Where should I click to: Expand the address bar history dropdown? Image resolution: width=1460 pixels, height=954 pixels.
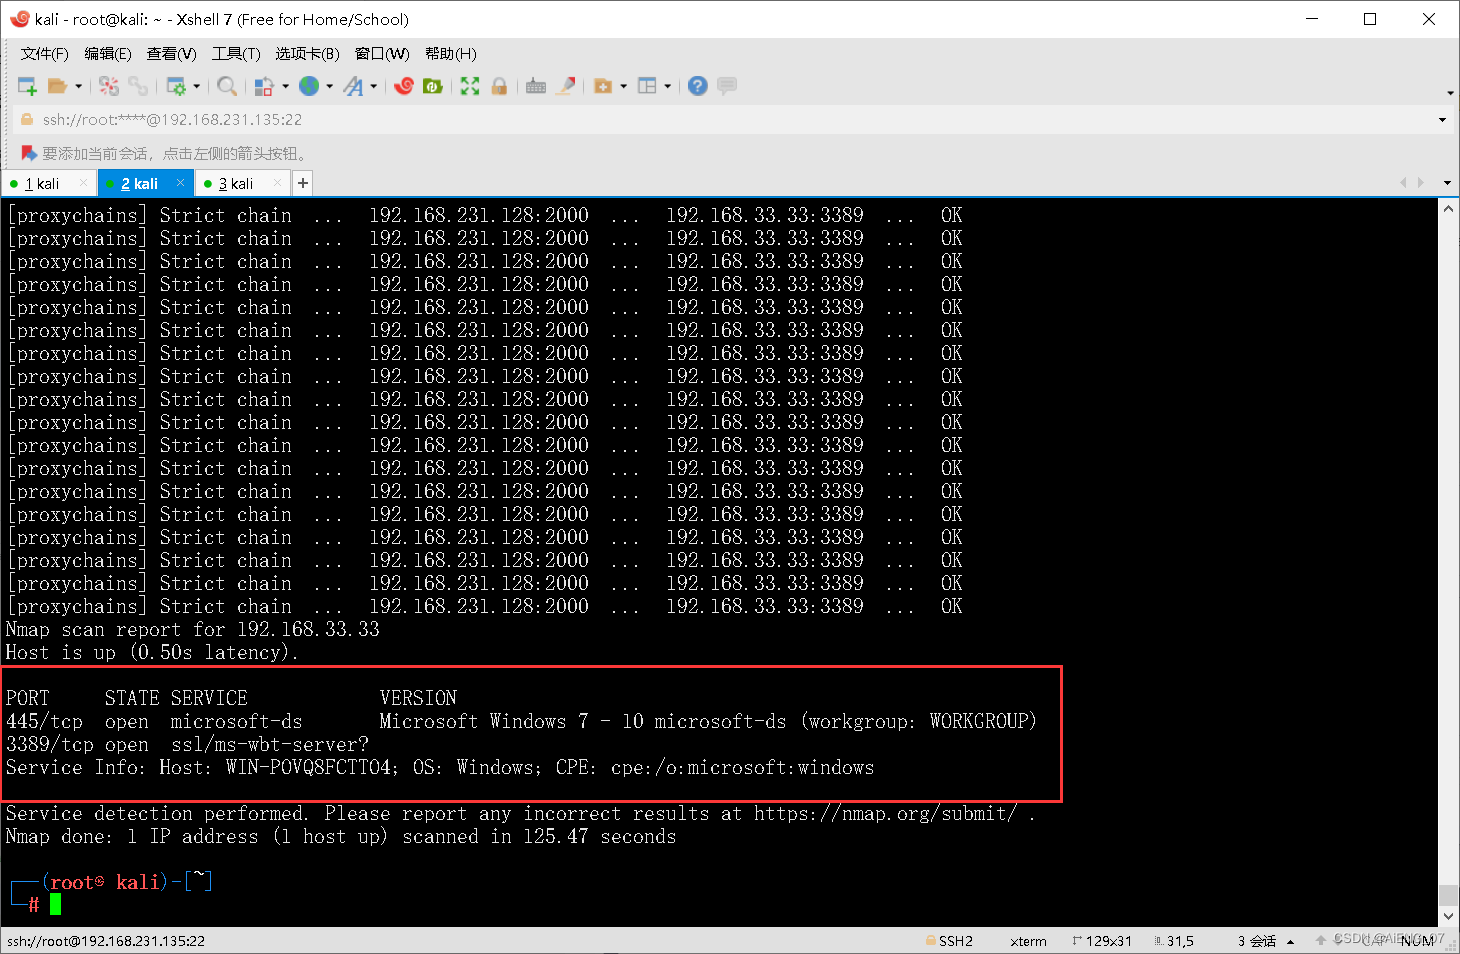click(1442, 120)
